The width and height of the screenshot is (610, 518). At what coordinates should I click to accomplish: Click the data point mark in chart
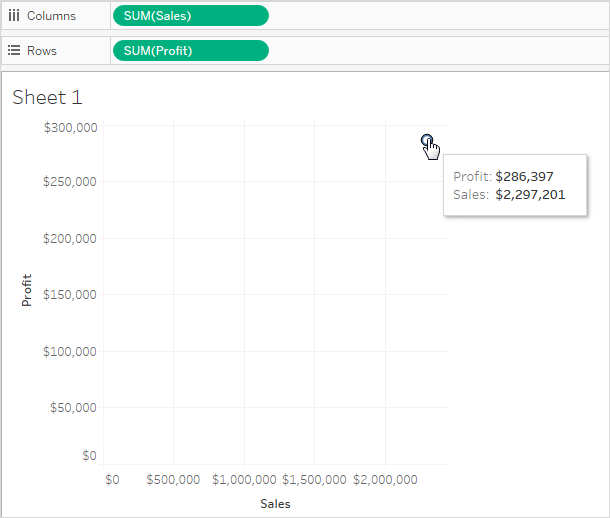click(427, 139)
